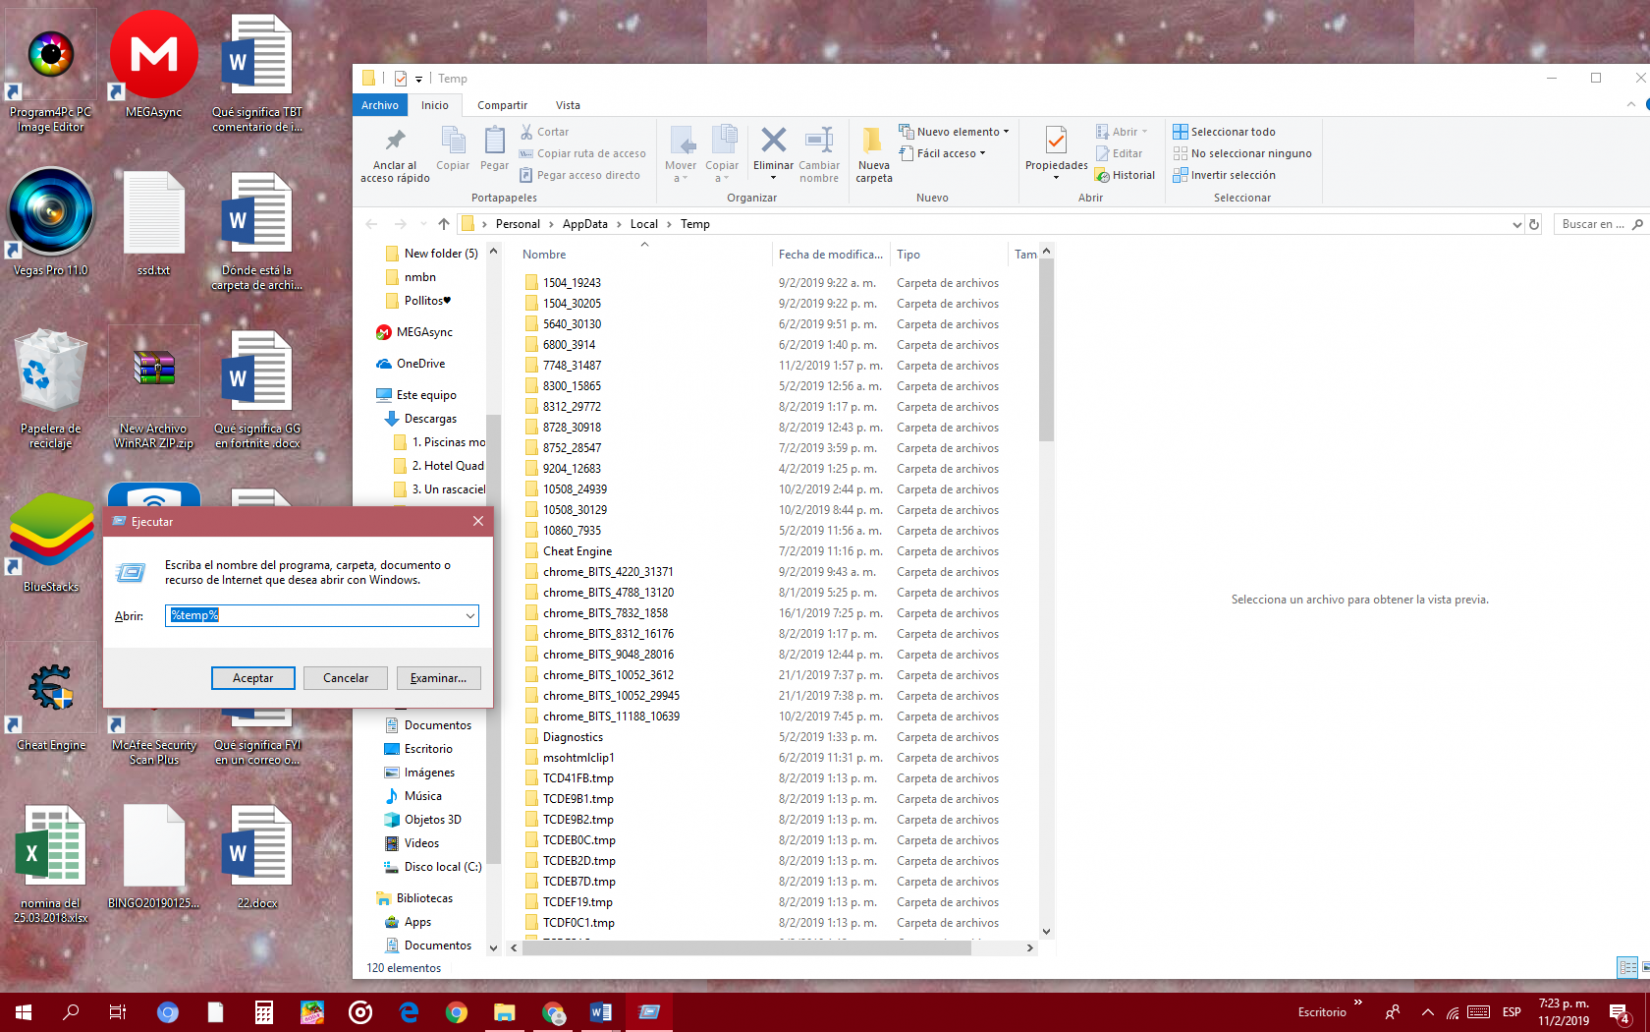Expand the address bar history dropdown
This screenshot has height=1032, width=1650.
click(x=1516, y=224)
